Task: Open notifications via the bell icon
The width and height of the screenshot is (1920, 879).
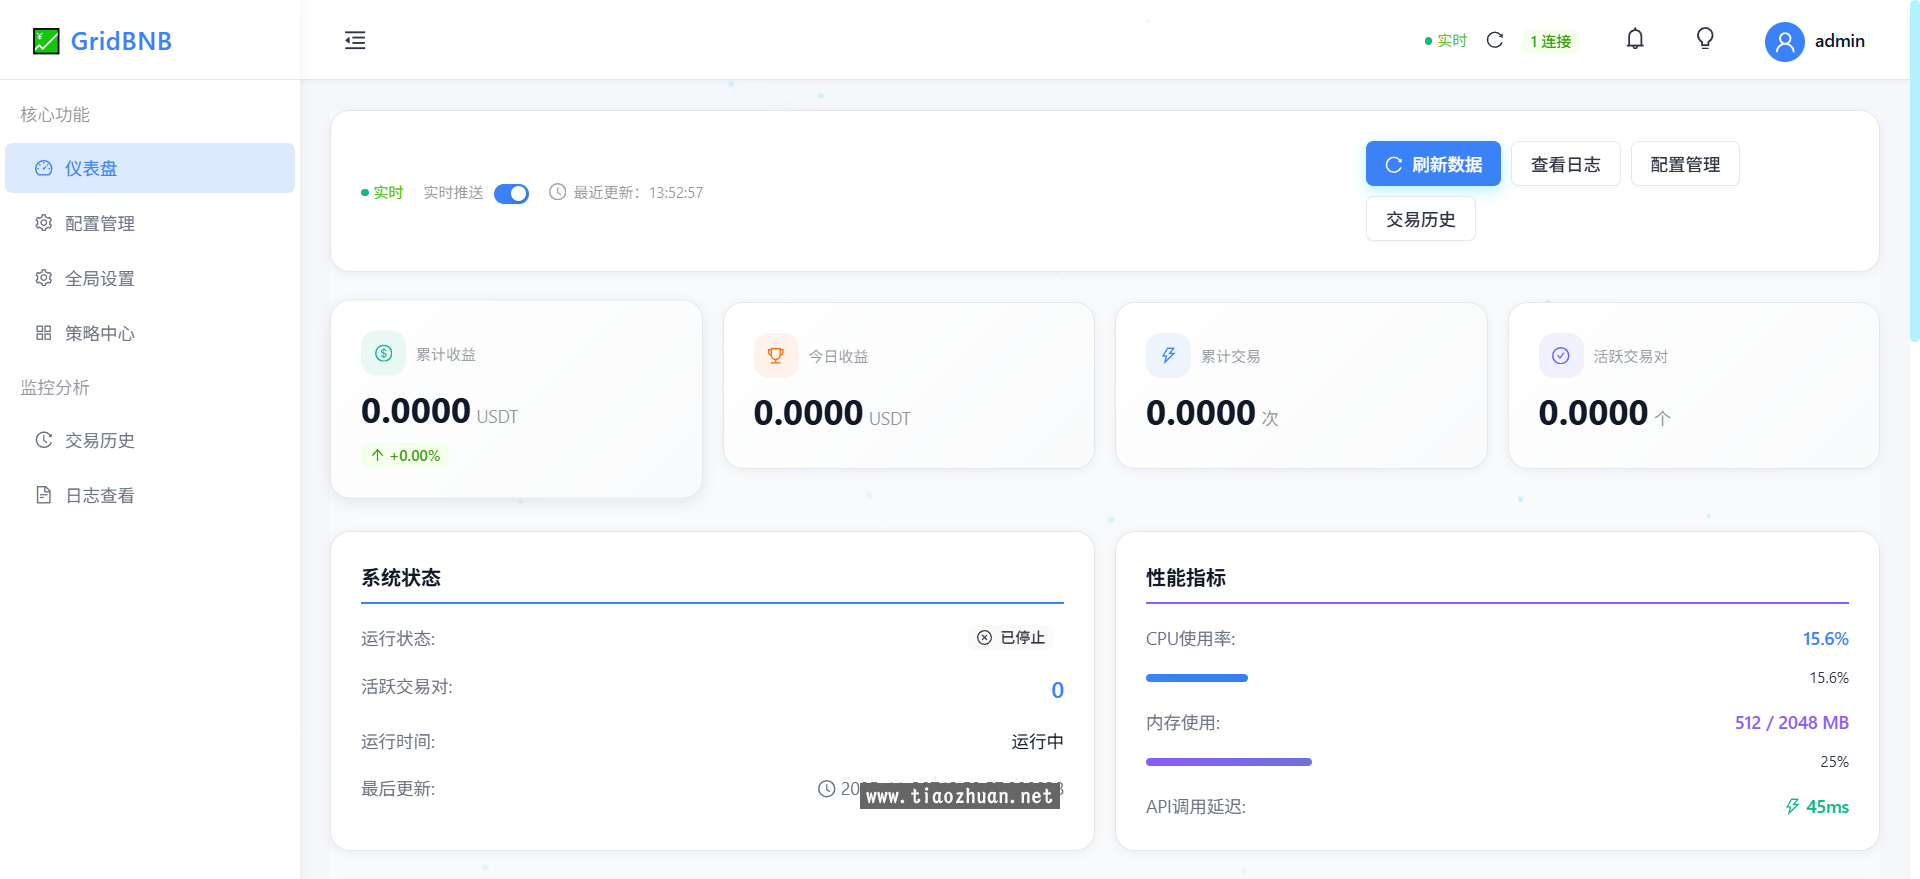Action: [1635, 39]
